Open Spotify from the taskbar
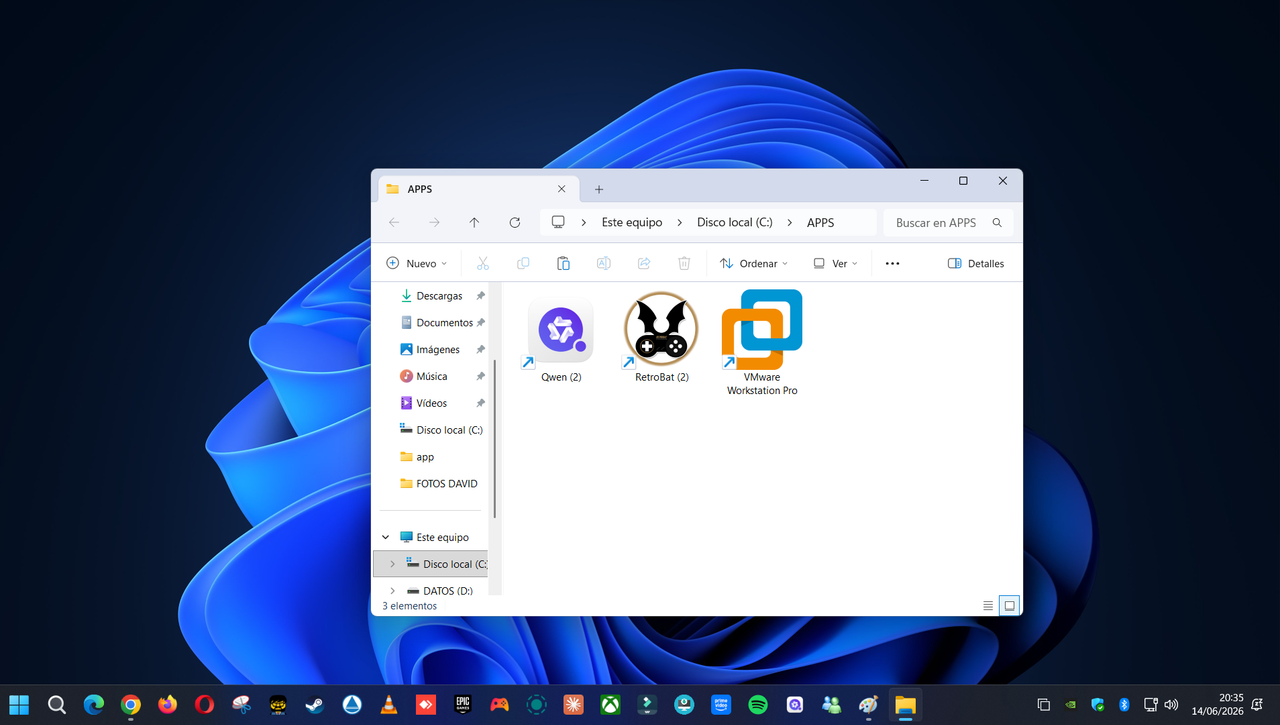1280x725 pixels. (758, 704)
